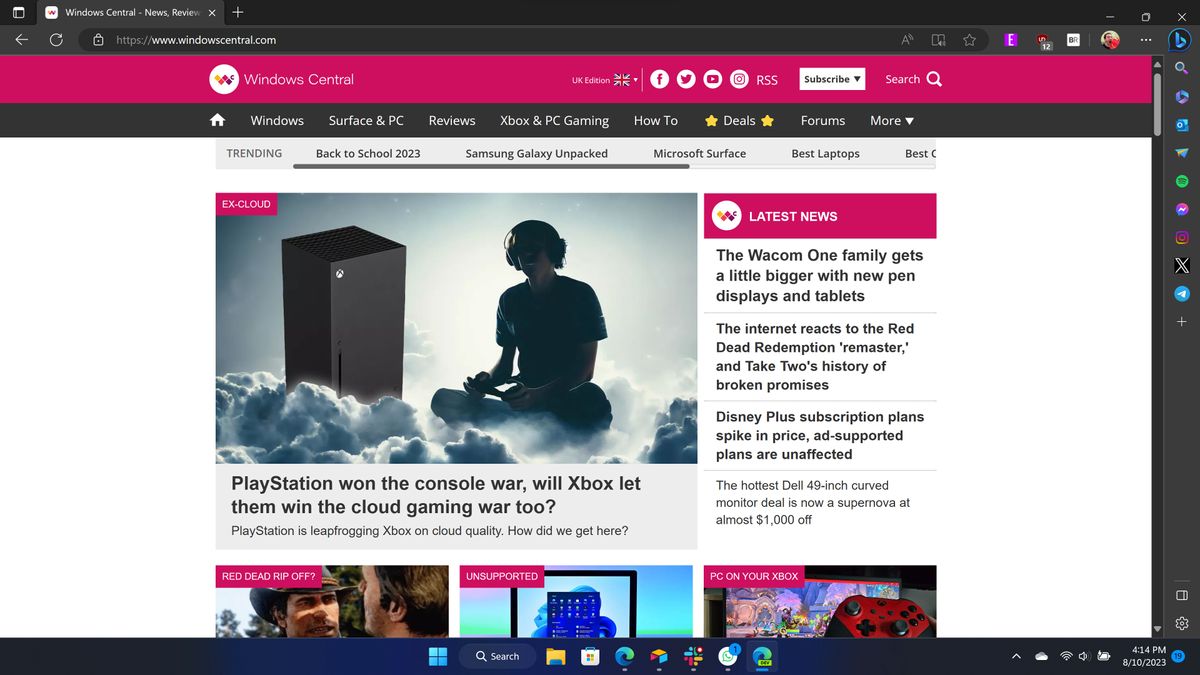Open Samsung Galaxy Unpacked trending link
This screenshot has height=675, width=1200.
pyautogui.click(x=536, y=153)
